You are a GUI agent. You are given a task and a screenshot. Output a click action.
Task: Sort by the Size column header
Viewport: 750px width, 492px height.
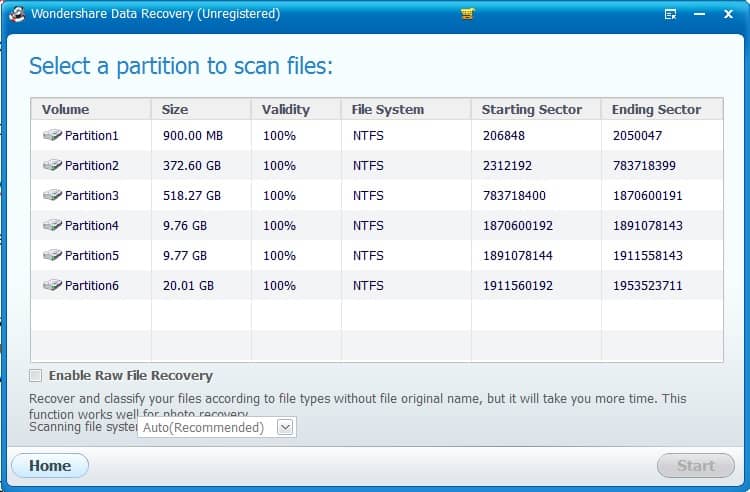pyautogui.click(x=201, y=109)
